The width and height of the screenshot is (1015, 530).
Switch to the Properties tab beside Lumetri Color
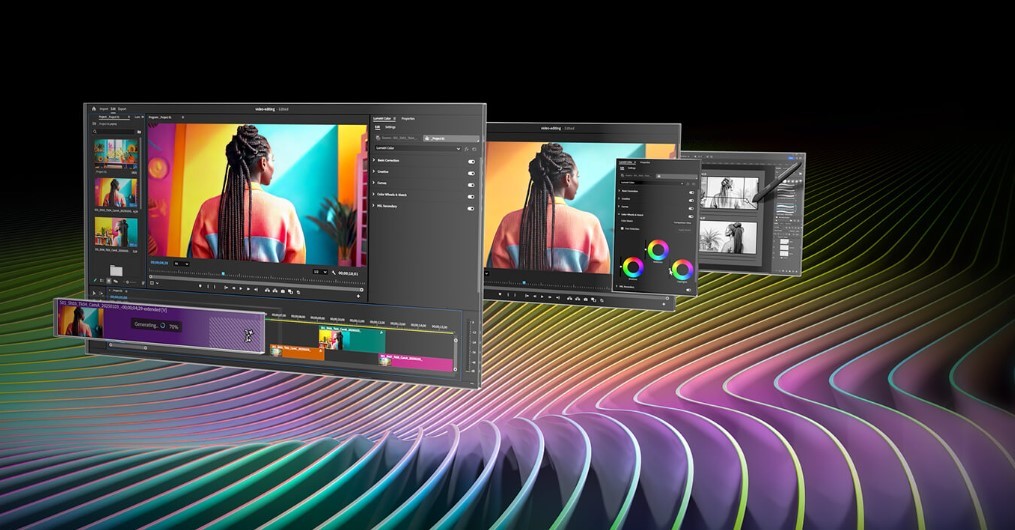pyautogui.click(x=410, y=118)
